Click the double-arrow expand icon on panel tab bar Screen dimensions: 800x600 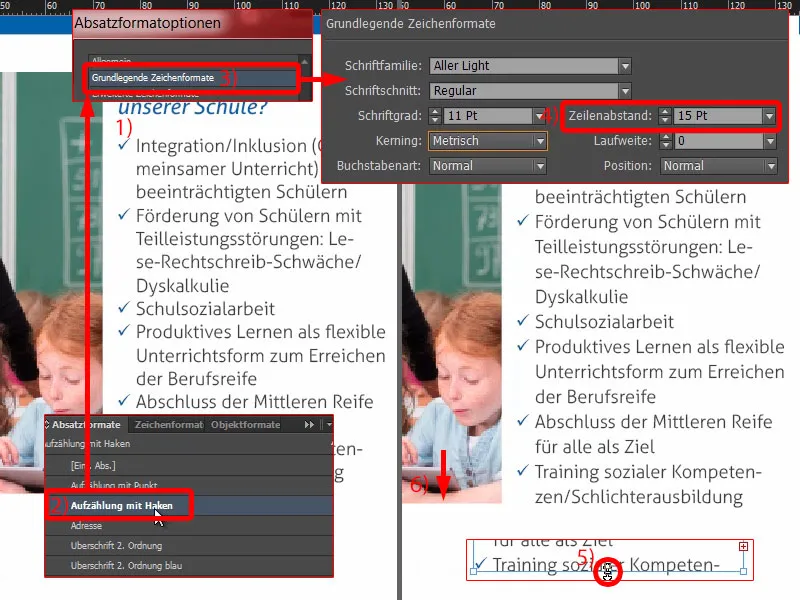tap(311, 424)
